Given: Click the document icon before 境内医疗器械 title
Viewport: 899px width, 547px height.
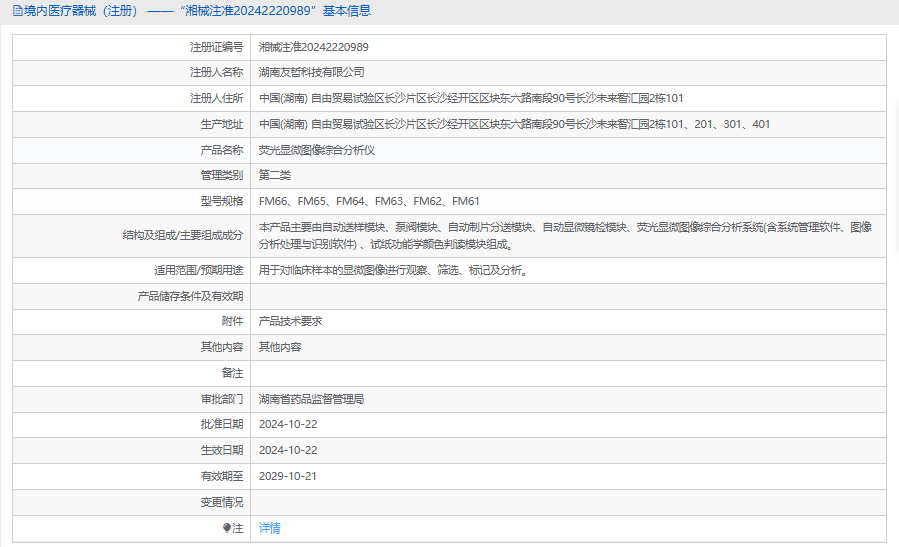Looking at the screenshot, I should [18, 11].
